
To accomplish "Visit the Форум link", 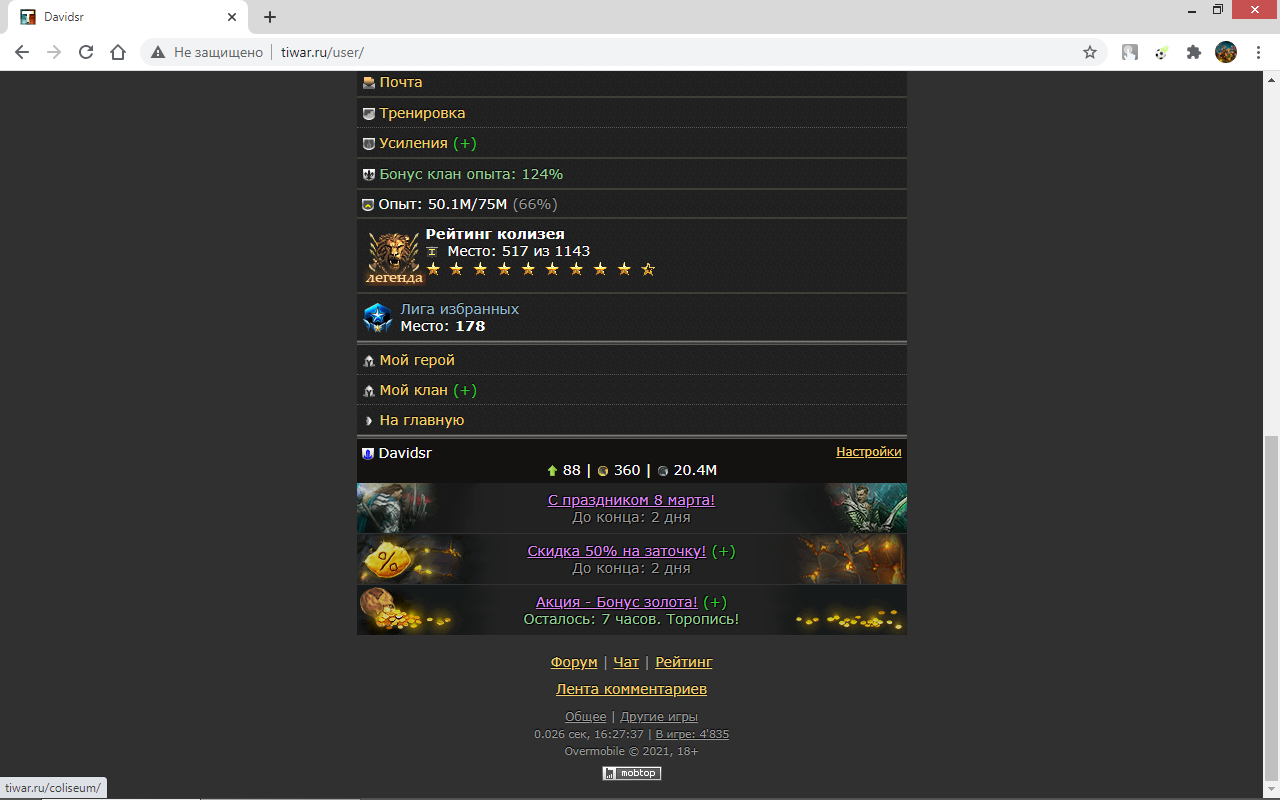I will coord(574,662).
